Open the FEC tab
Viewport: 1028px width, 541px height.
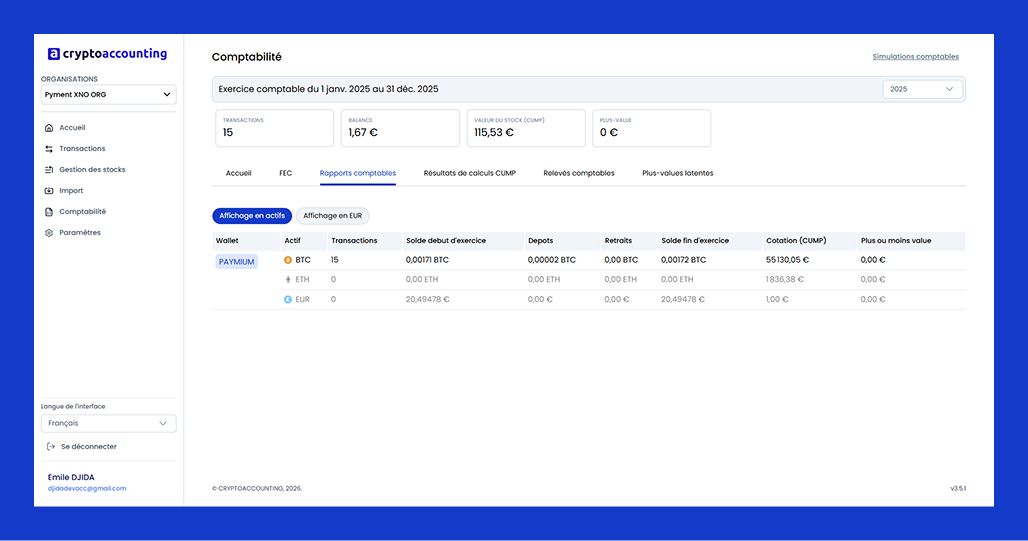pyautogui.click(x=285, y=173)
